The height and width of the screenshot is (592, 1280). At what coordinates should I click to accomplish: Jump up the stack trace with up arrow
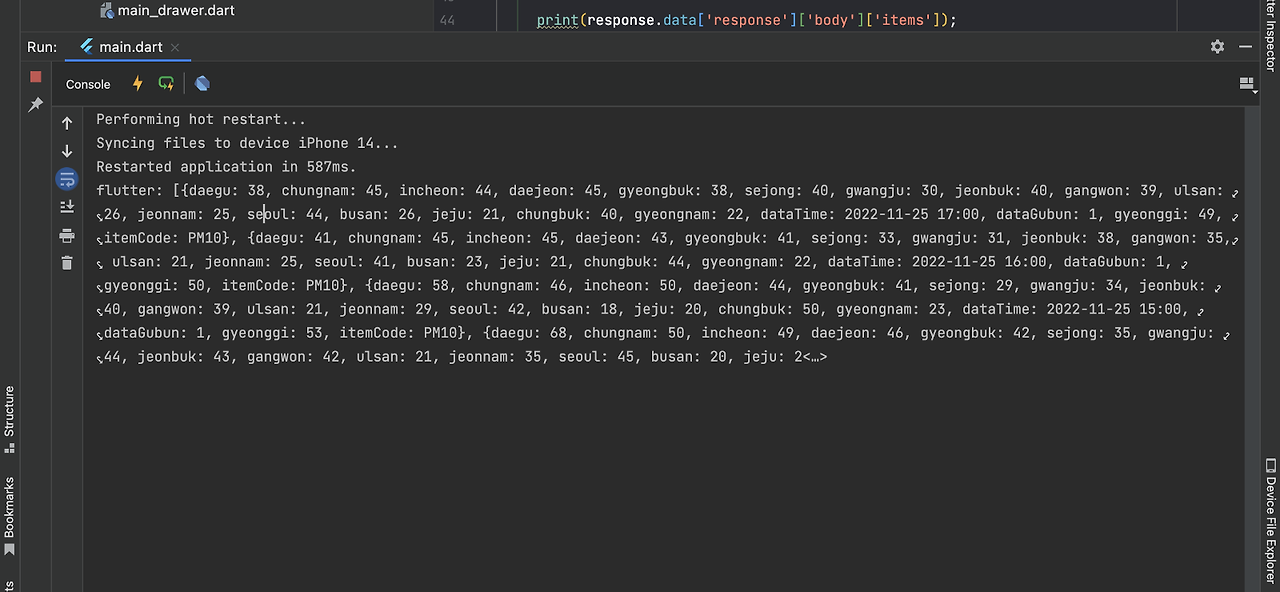pos(67,124)
